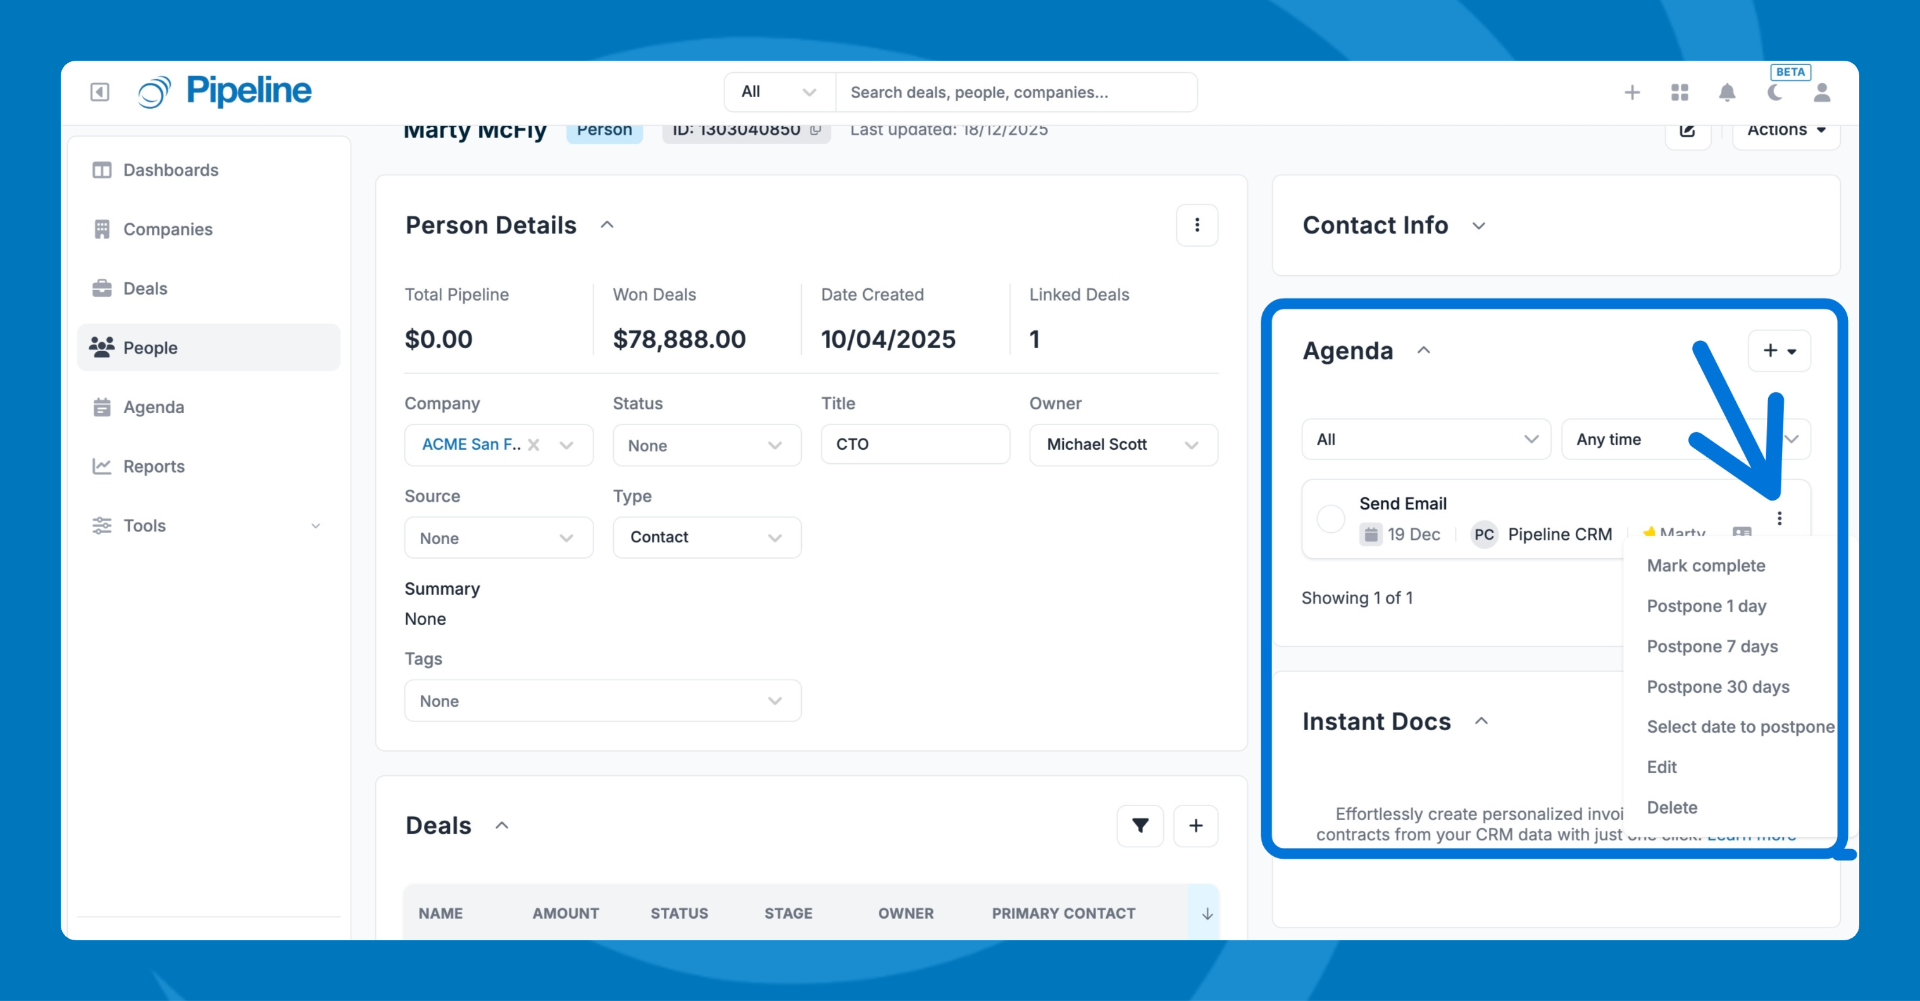The height and width of the screenshot is (1001, 1920).
Task: Expand the Contact Info section
Action: point(1479,226)
